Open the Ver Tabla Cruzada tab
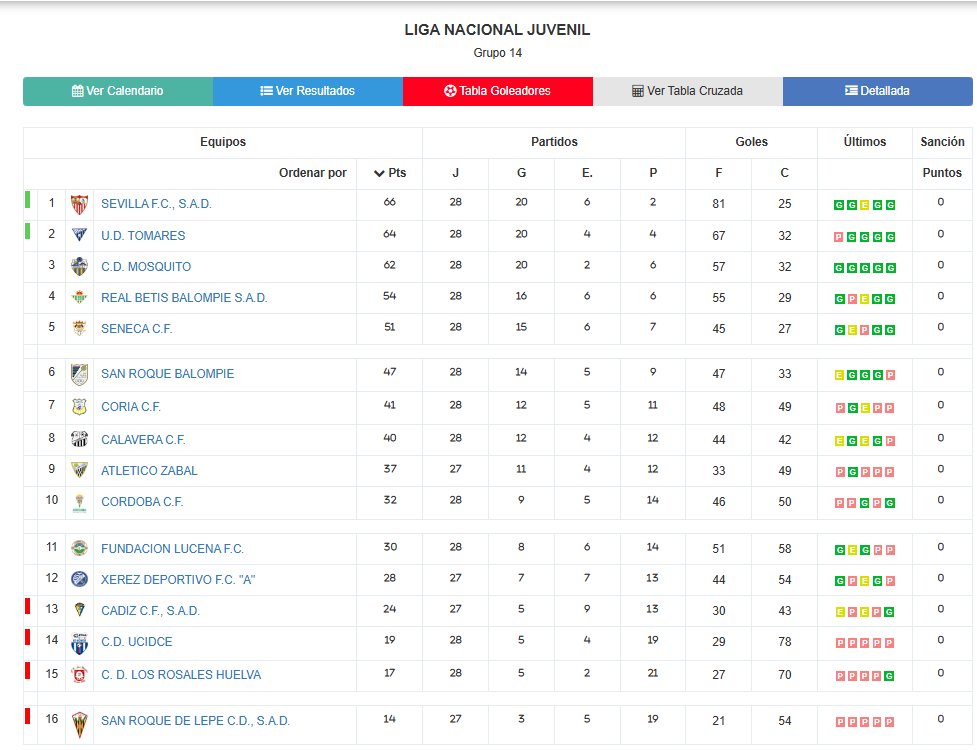977x750 pixels. [x=688, y=91]
